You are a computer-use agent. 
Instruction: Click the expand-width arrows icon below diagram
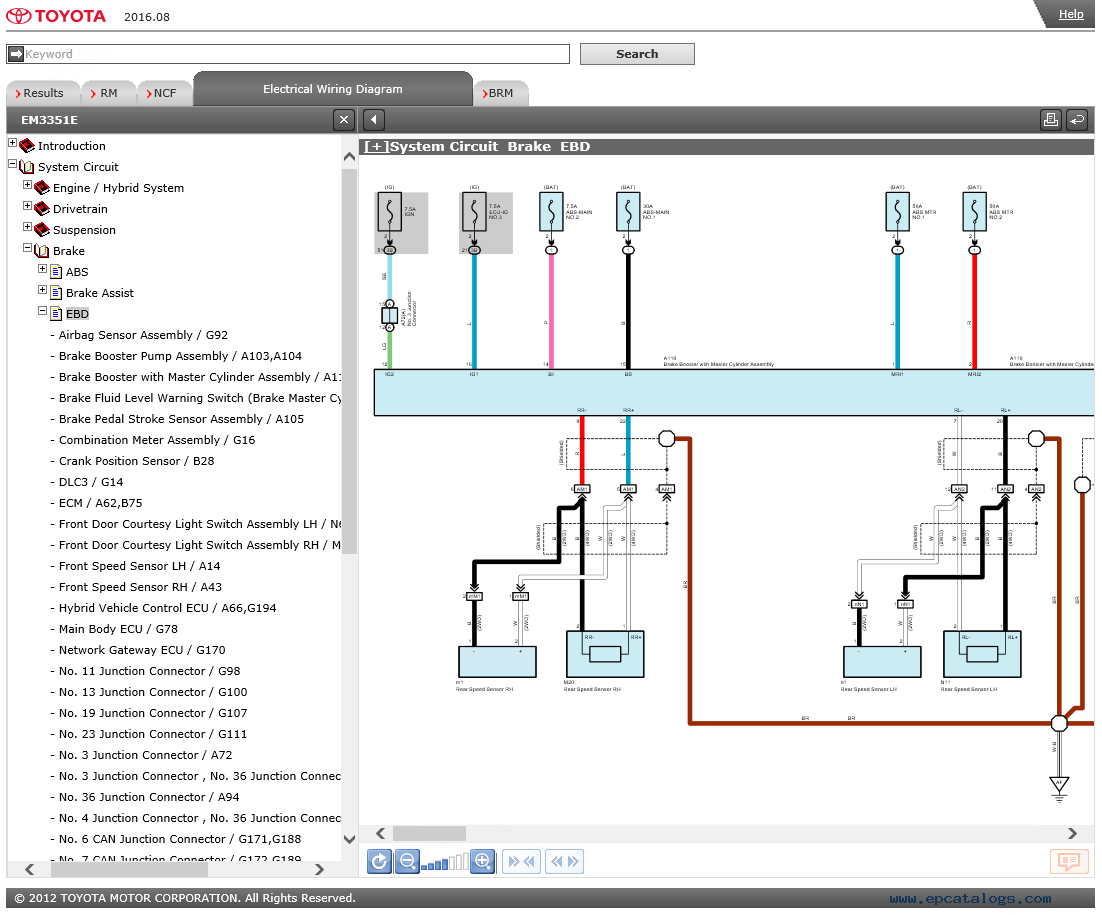[565, 861]
